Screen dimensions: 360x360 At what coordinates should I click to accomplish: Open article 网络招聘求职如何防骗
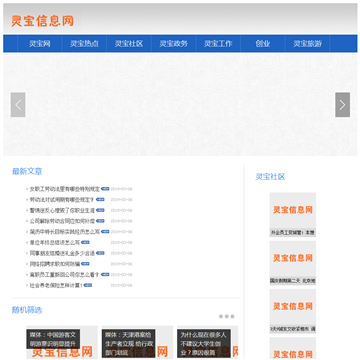click(55, 264)
